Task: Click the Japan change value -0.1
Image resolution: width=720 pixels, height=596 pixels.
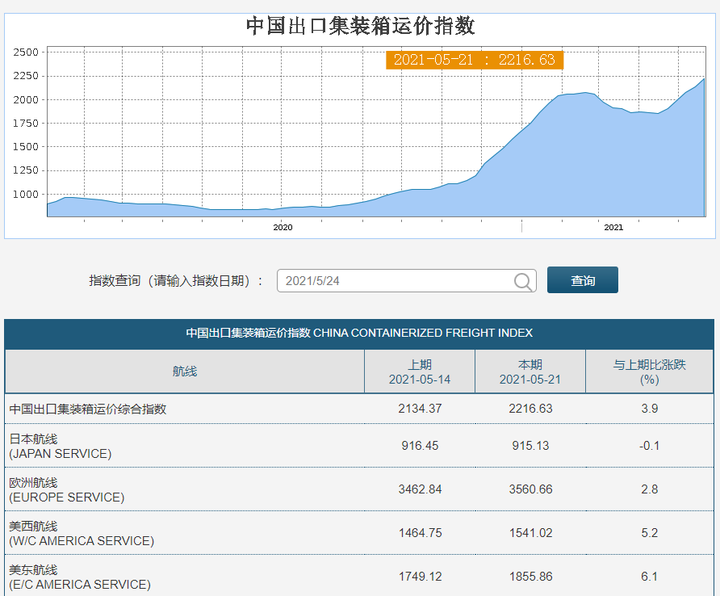Action: [649, 446]
